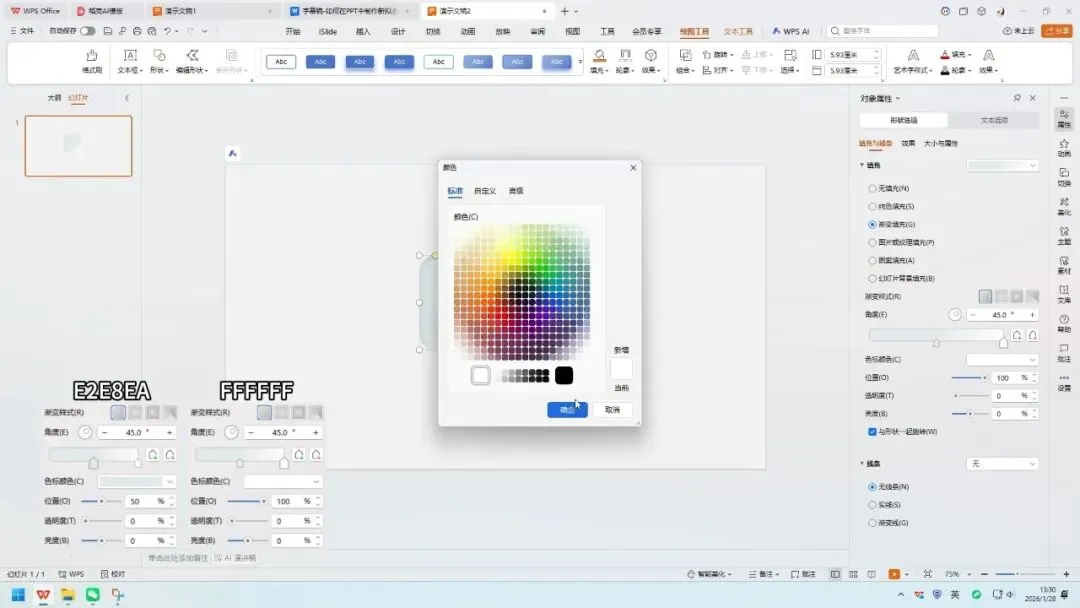This screenshot has height=608, width=1080.
Task: Open the stop color (色标颜色) dropdown
Action: point(1002,359)
